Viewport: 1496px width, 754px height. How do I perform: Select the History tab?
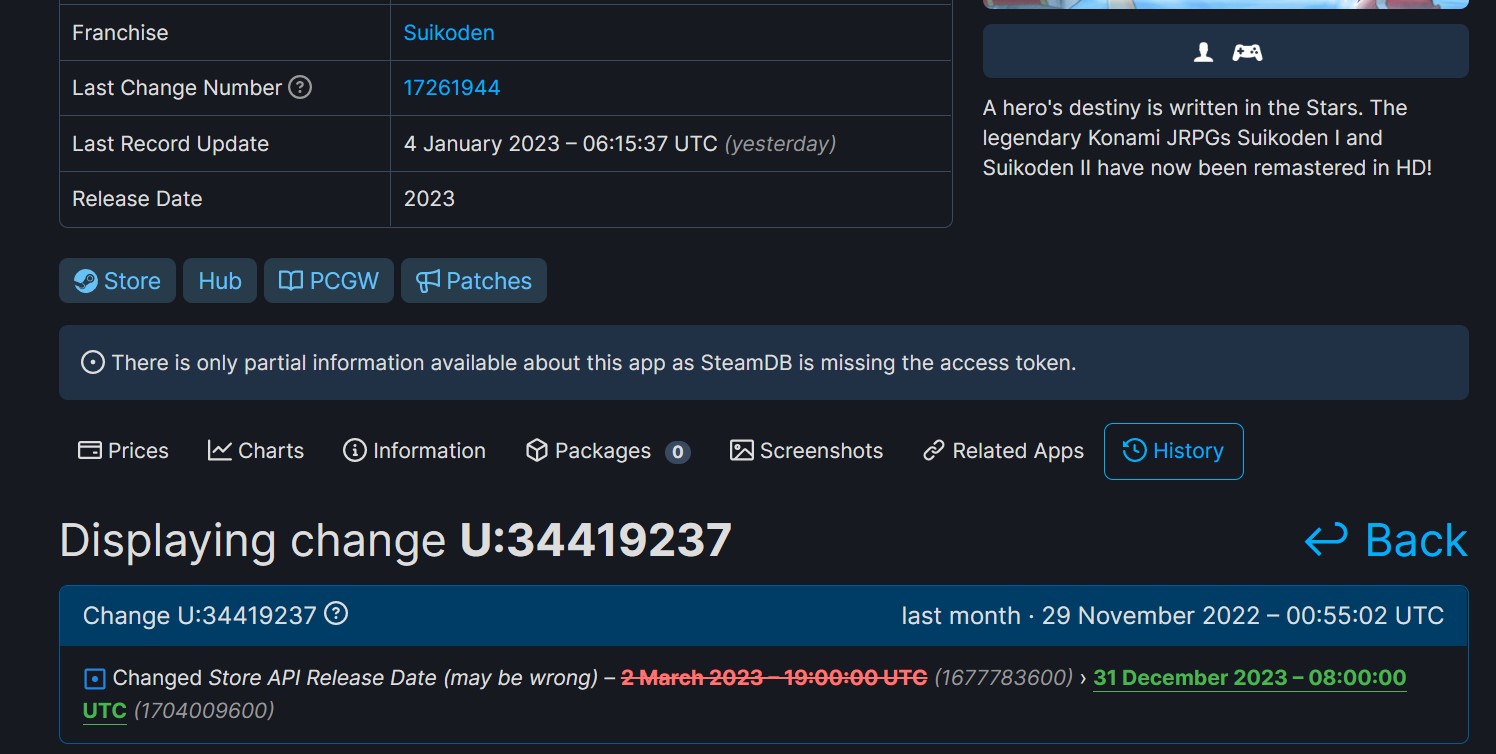pos(1174,451)
